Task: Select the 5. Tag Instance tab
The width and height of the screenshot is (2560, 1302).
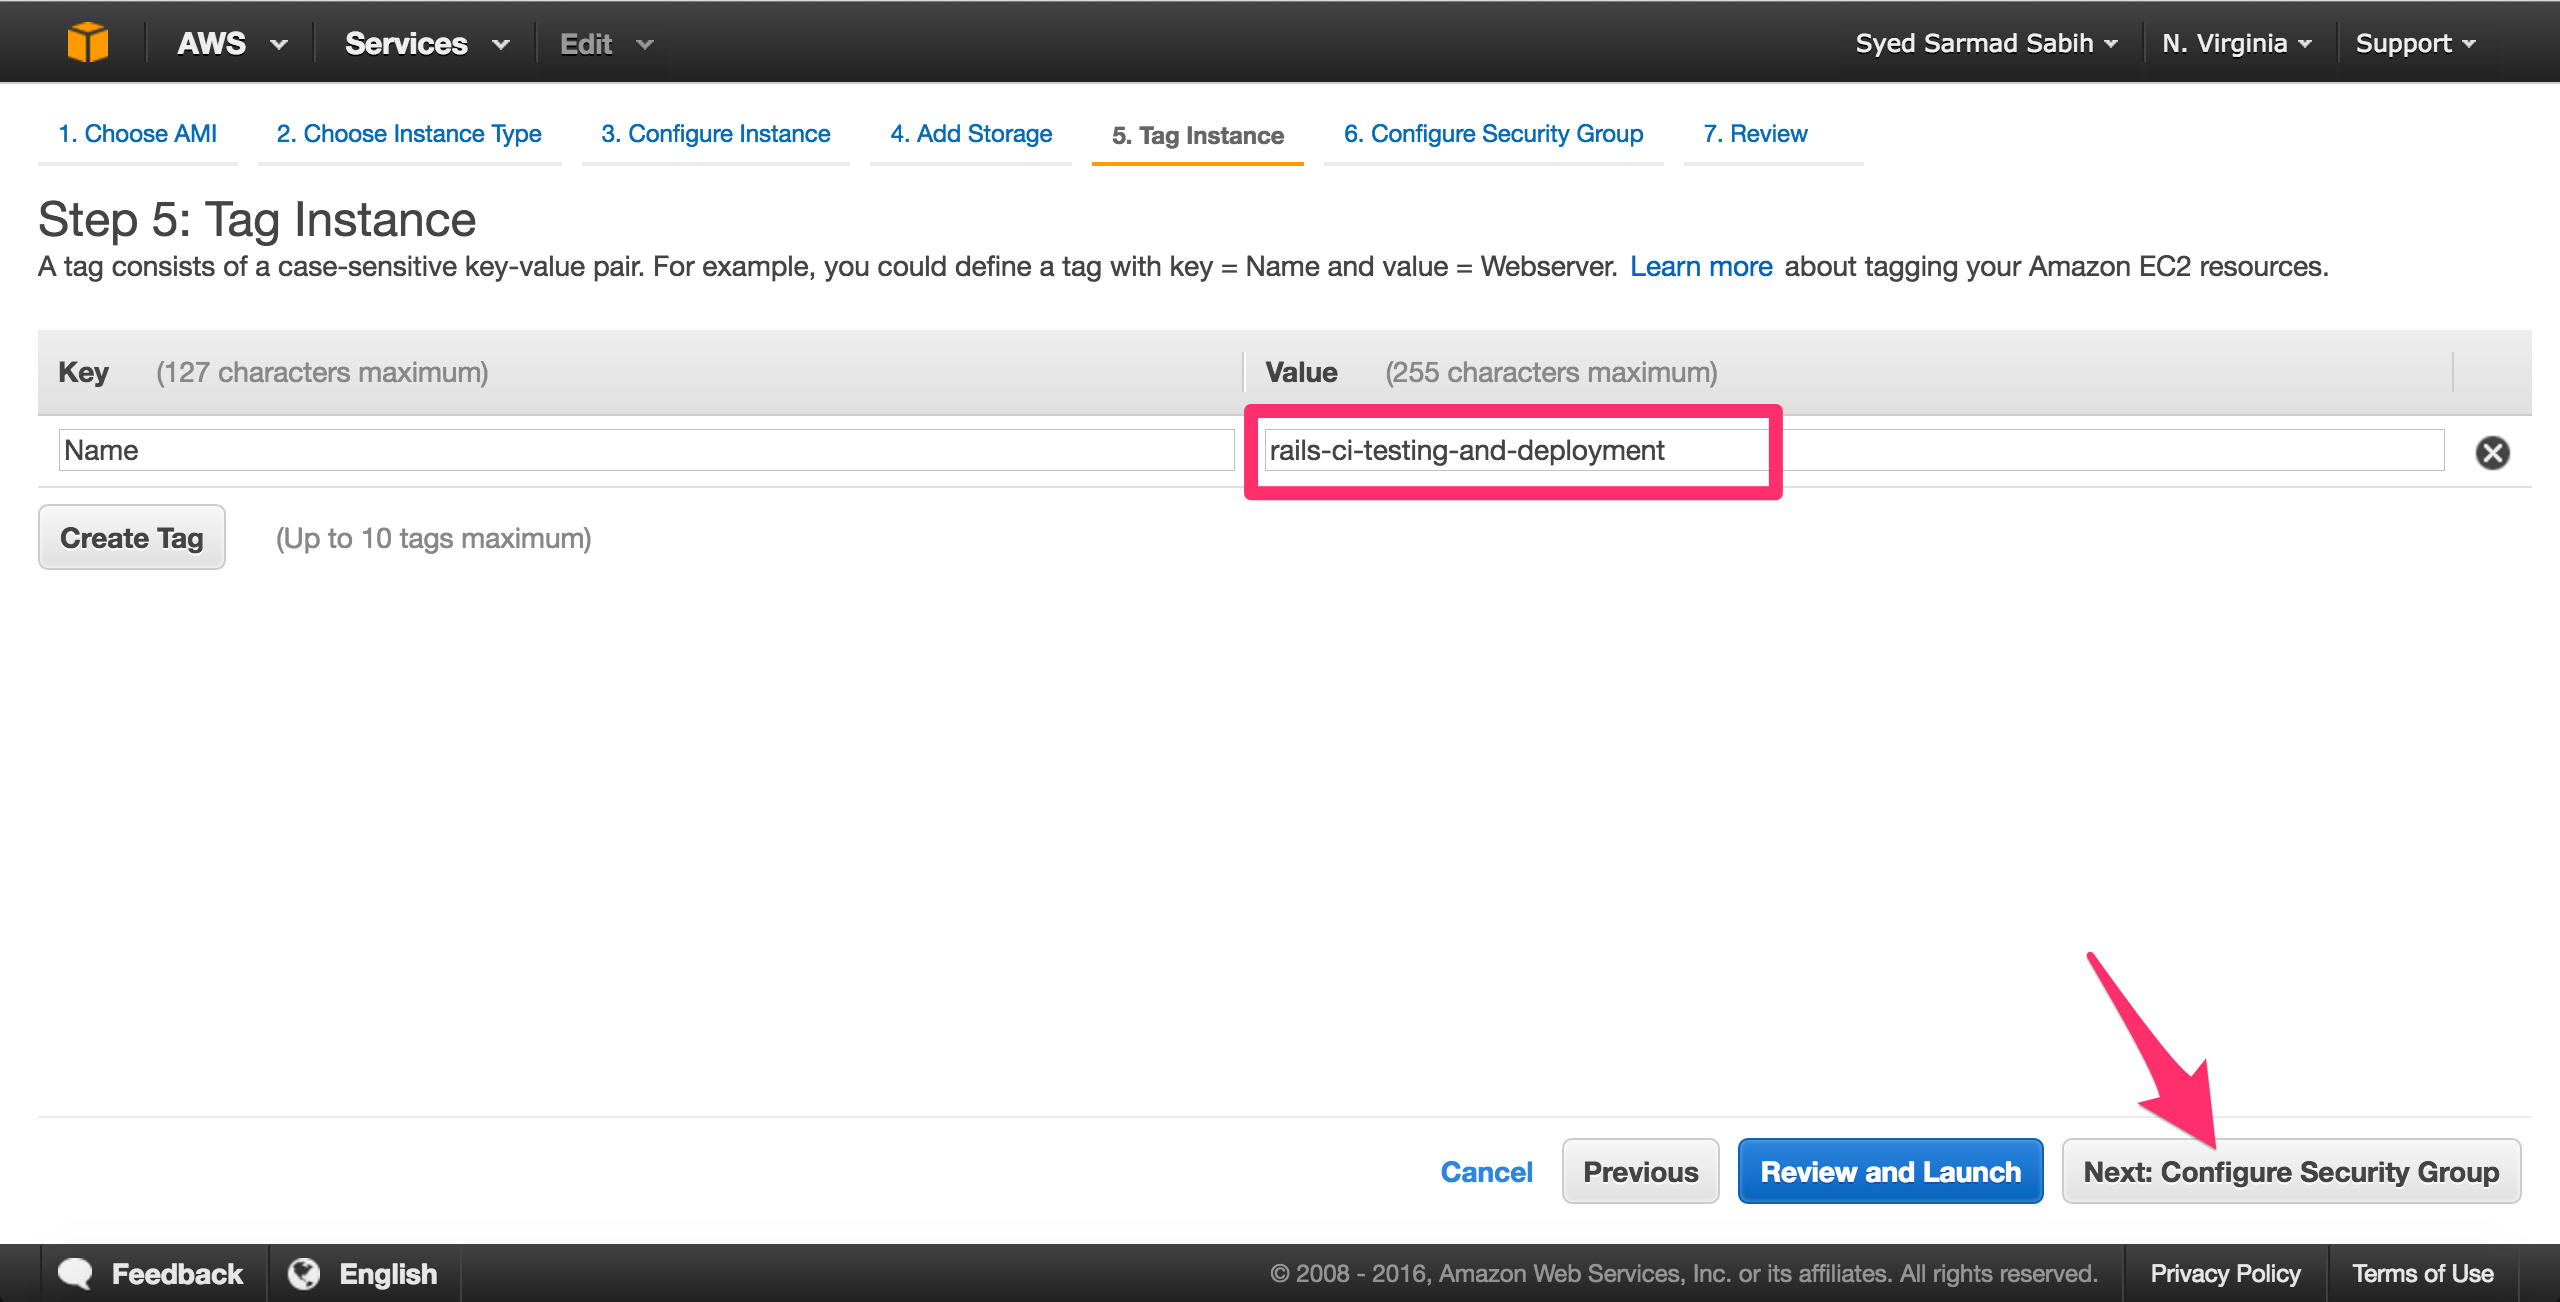Action: pyautogui.click(x=1198, y=135)
